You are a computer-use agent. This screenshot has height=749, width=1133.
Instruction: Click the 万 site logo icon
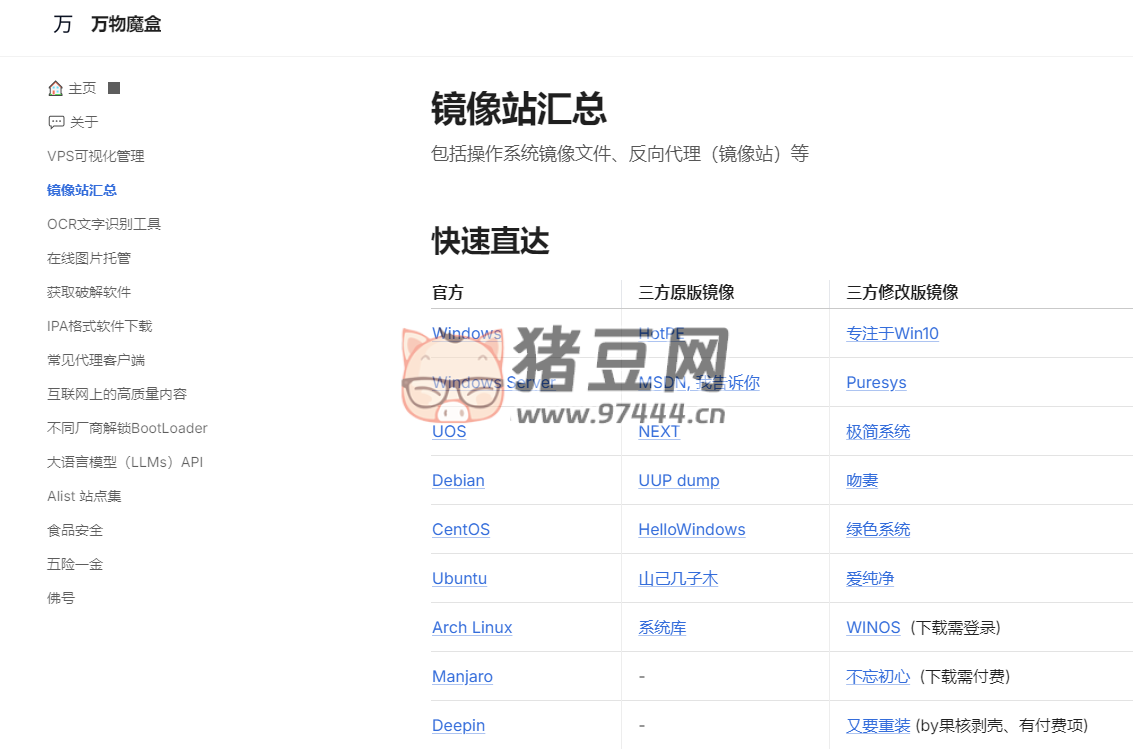pyautogui.click(x=62, y=23)
